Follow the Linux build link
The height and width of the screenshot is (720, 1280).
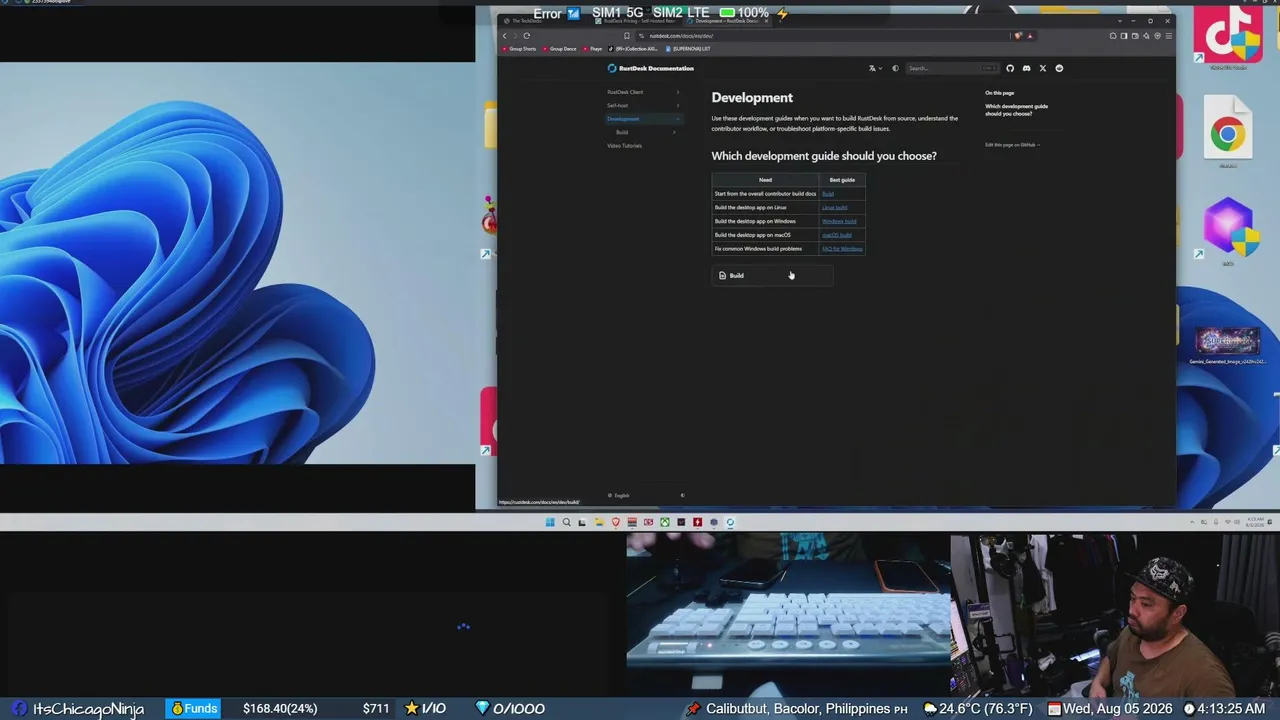(834, 207)
